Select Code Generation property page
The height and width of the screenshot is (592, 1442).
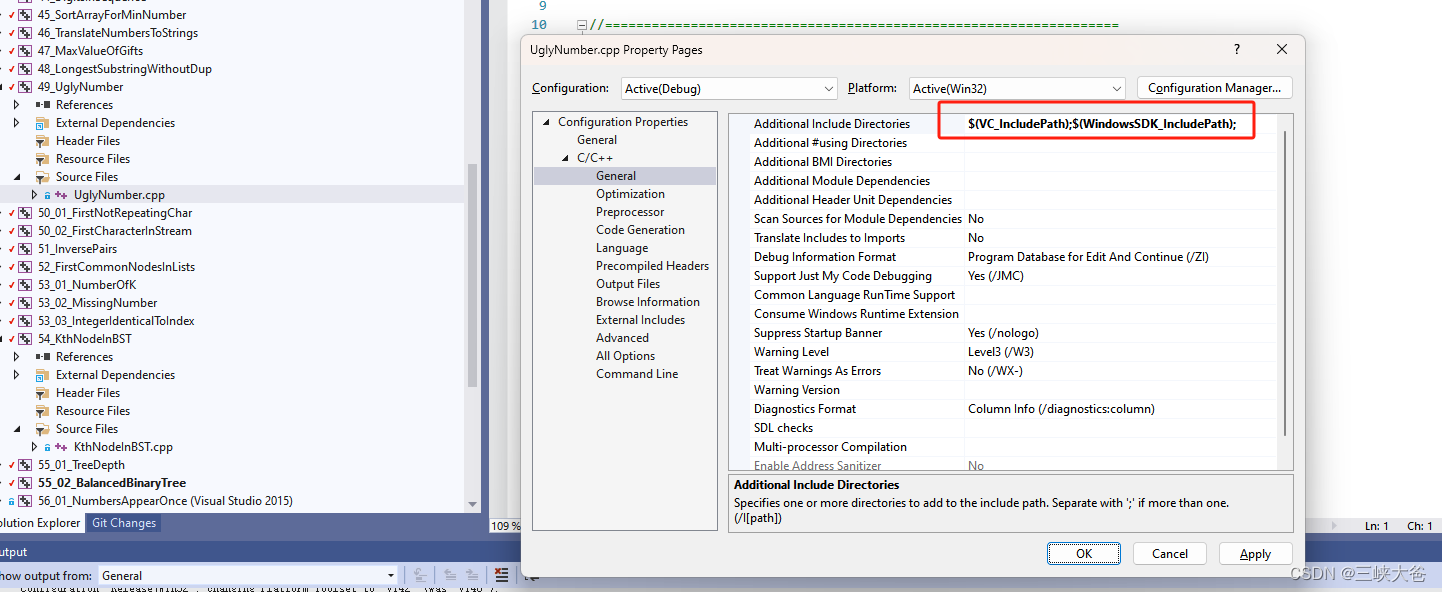click(x=640, y=230)
